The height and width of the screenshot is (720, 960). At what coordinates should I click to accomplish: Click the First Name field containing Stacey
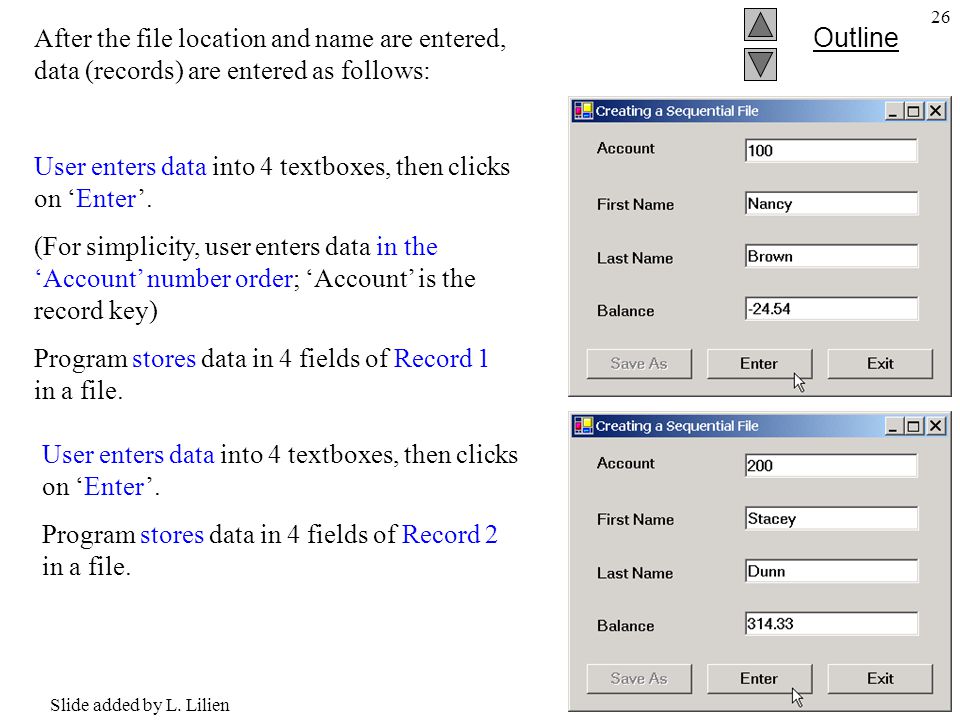click(x=831, y=519)
